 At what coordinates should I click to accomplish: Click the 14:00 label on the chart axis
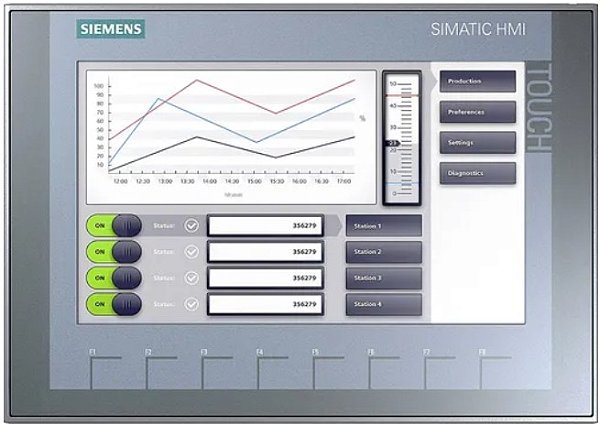[209, 181]
